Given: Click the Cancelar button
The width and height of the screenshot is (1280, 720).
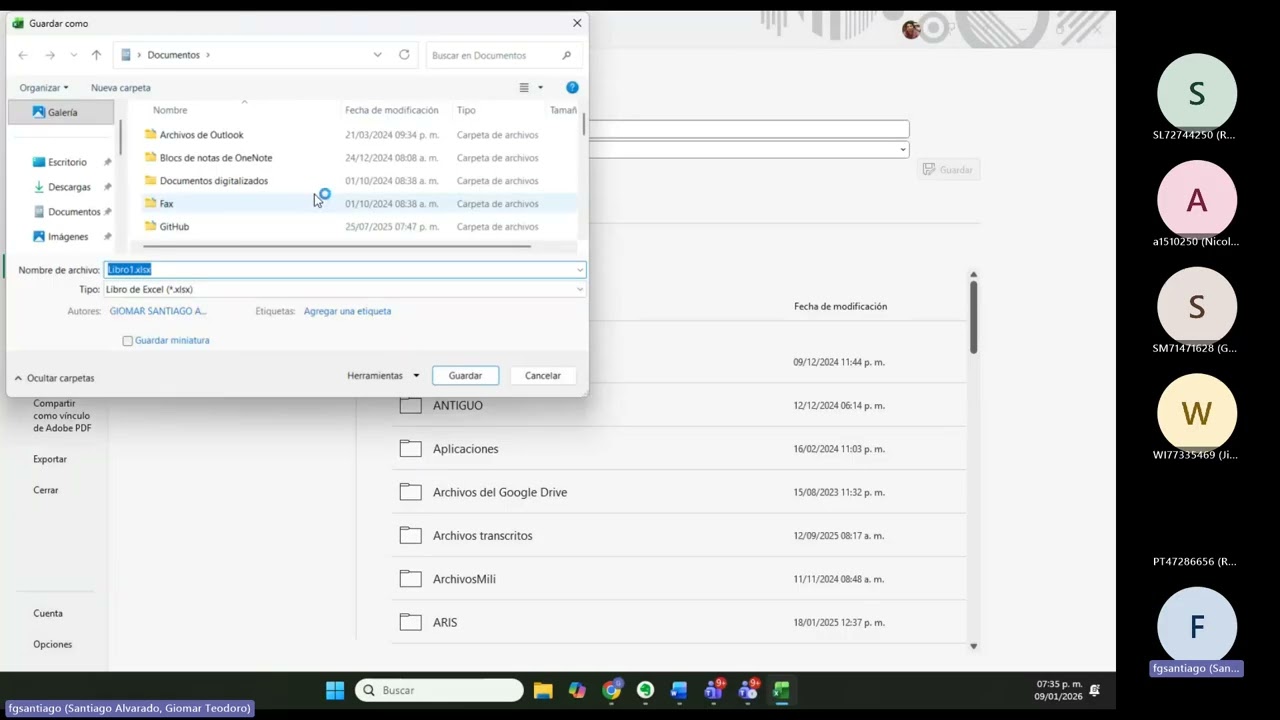Looking at the screenshot, I should coord(543,376).
